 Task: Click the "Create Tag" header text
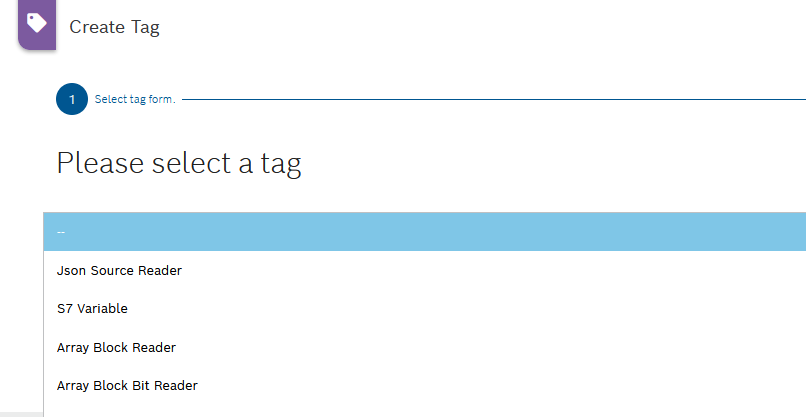point(114,27)
